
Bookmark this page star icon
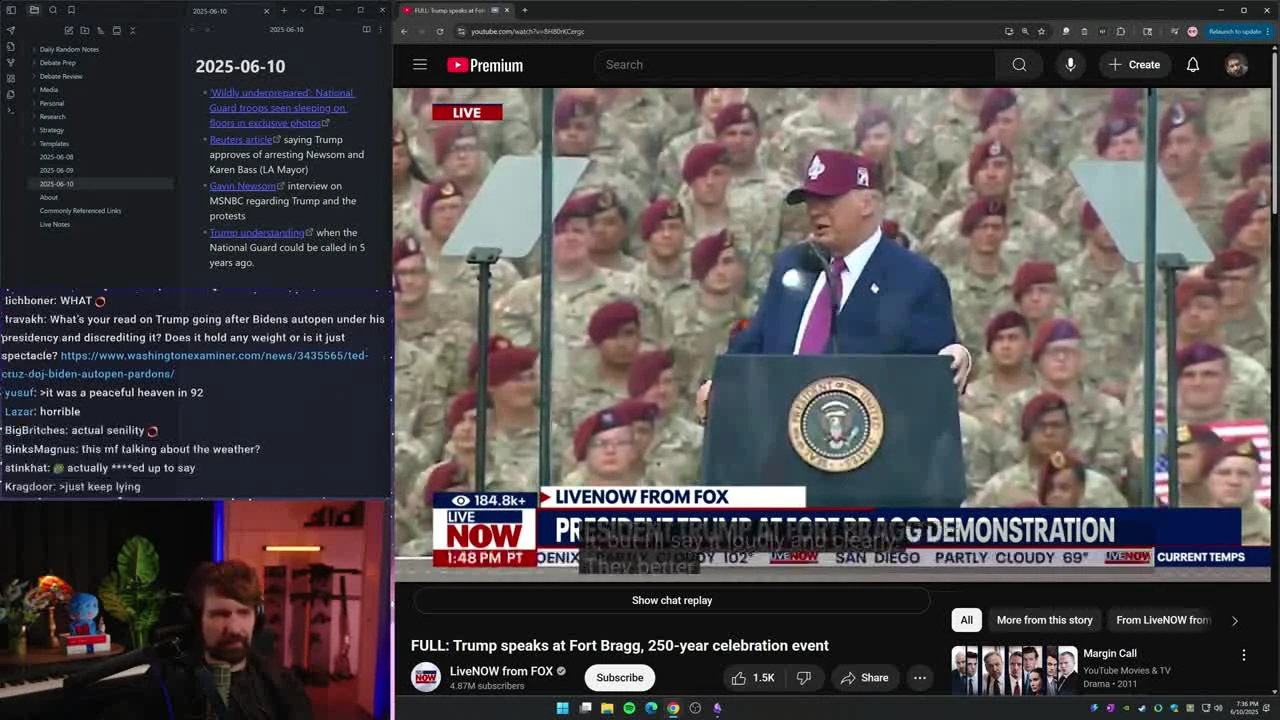coord(1040,31)
